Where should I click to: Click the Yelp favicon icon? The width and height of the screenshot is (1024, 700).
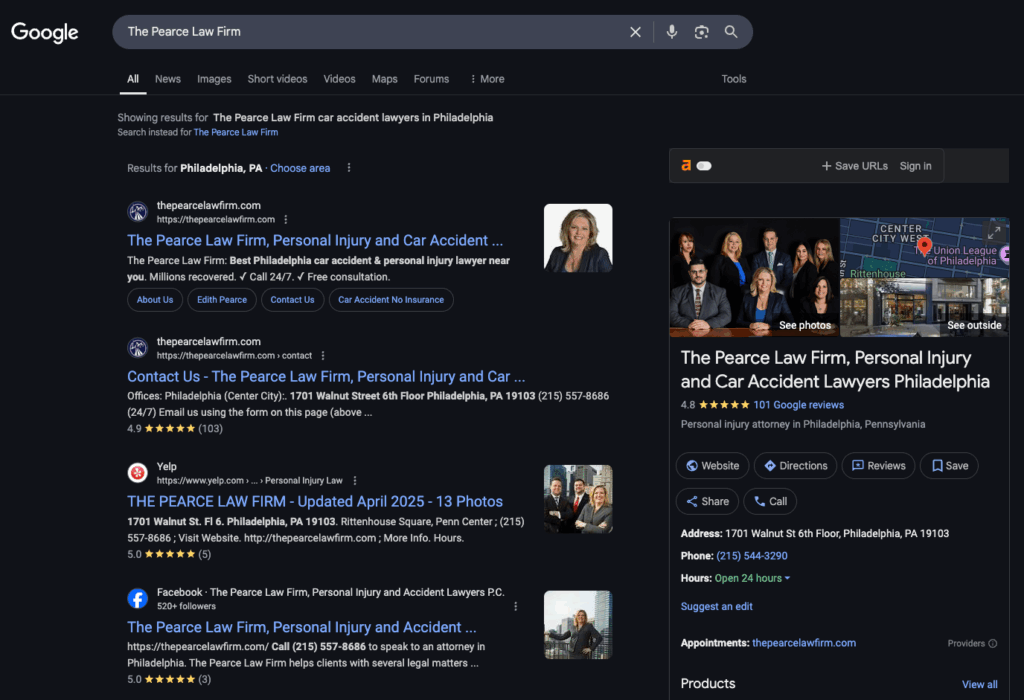click(x=137, y=472)
